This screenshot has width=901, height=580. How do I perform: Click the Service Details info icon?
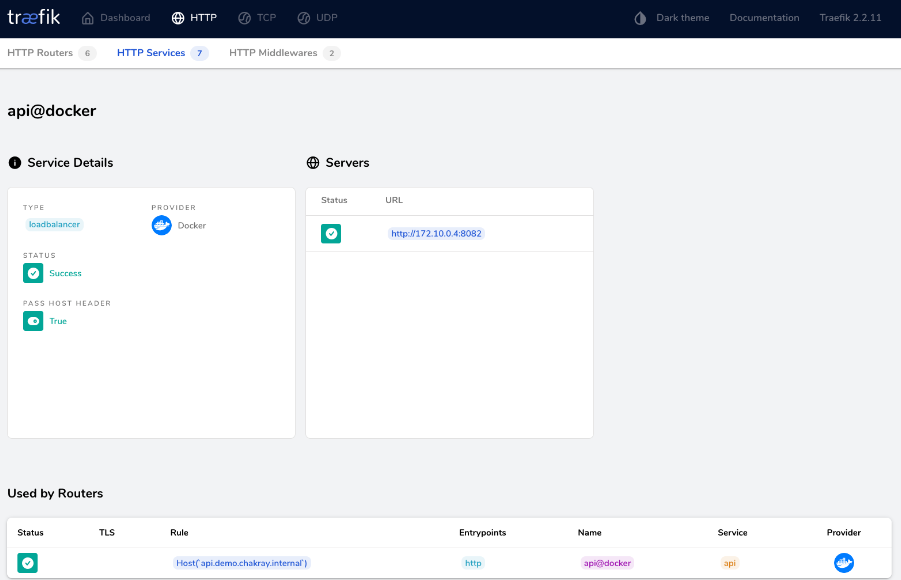[14, 162]
